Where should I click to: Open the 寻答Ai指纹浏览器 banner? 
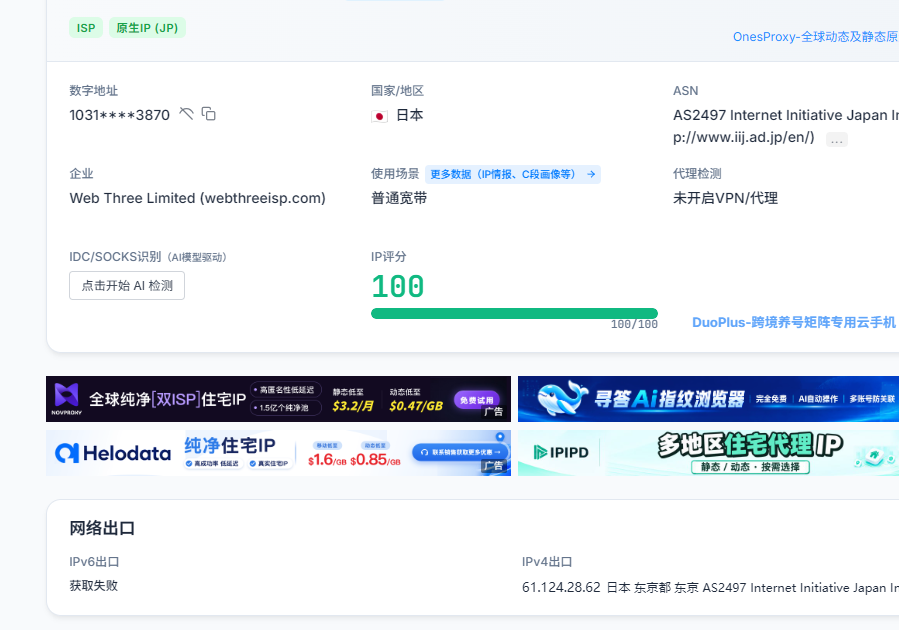[x=708, y=399]
